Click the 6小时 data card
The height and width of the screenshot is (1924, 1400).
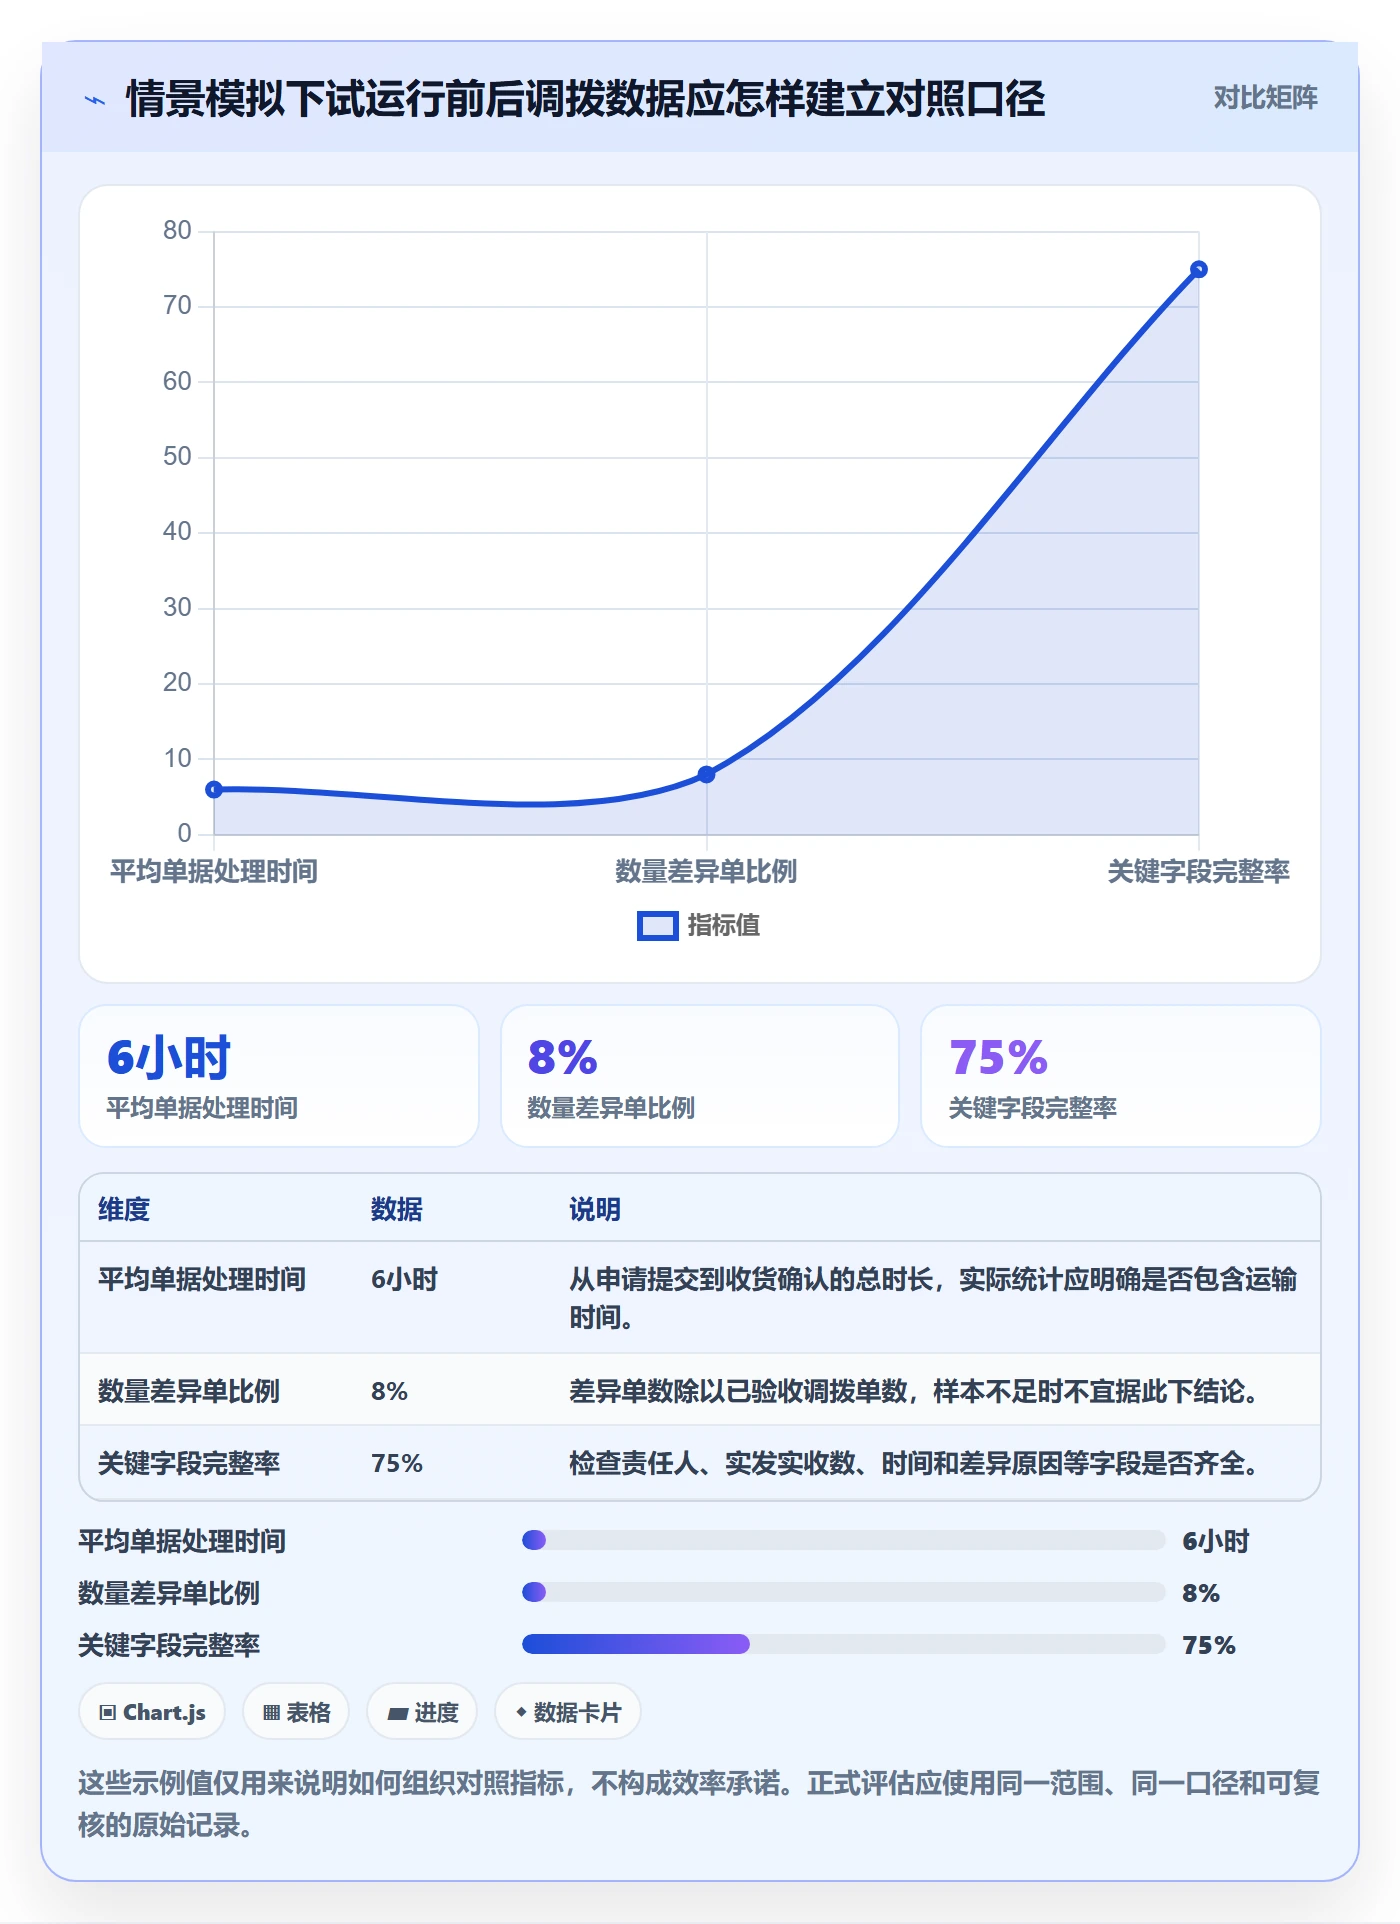pyautogui.click(x=279, y=1076)
